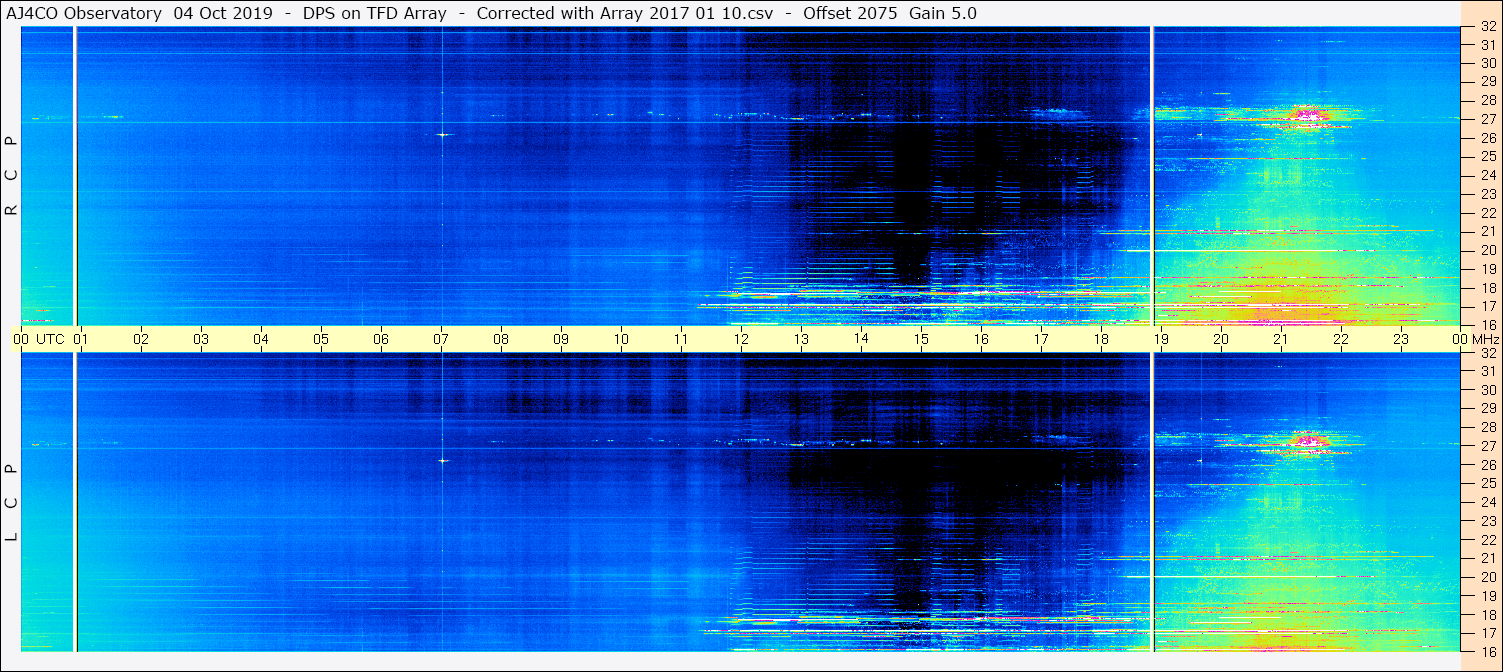Click the 'UTC' label on time axis
The width and height of the screenshot is (1503, 672).
pos(50,339)
